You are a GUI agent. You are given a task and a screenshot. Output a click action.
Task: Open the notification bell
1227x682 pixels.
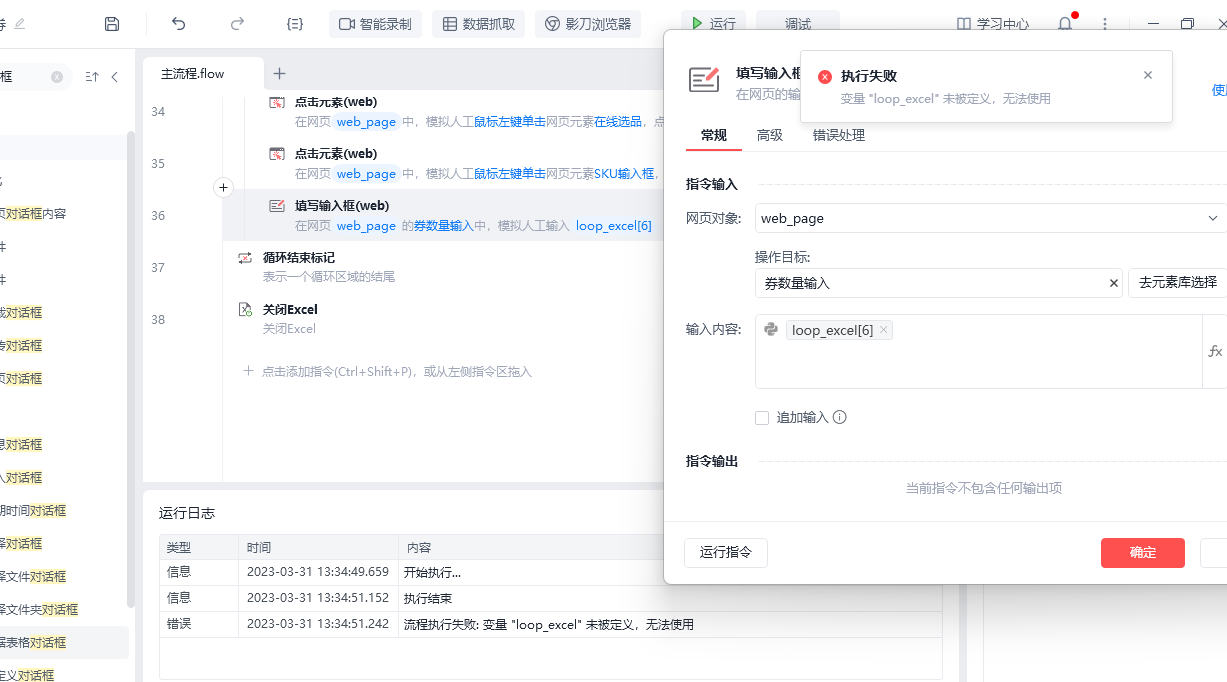click(1064, 24)
